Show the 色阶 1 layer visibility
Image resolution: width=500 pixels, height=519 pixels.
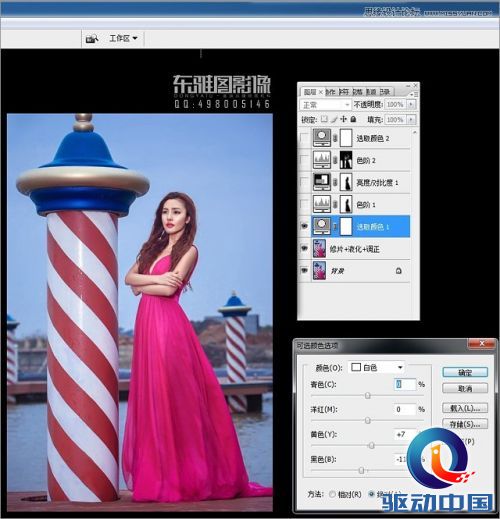point(305,204)
